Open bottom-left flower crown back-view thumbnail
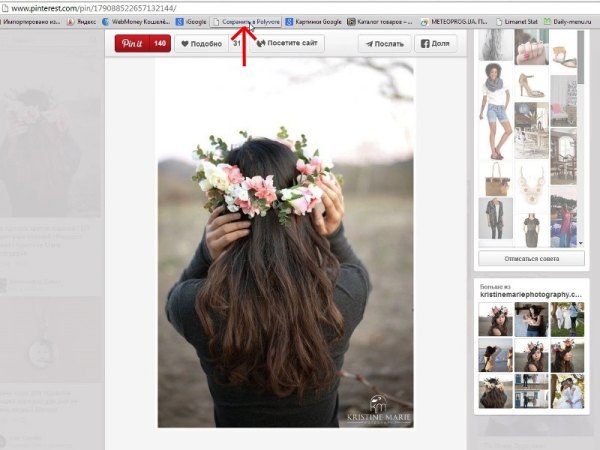600x450 pixels. coord(496,391)
